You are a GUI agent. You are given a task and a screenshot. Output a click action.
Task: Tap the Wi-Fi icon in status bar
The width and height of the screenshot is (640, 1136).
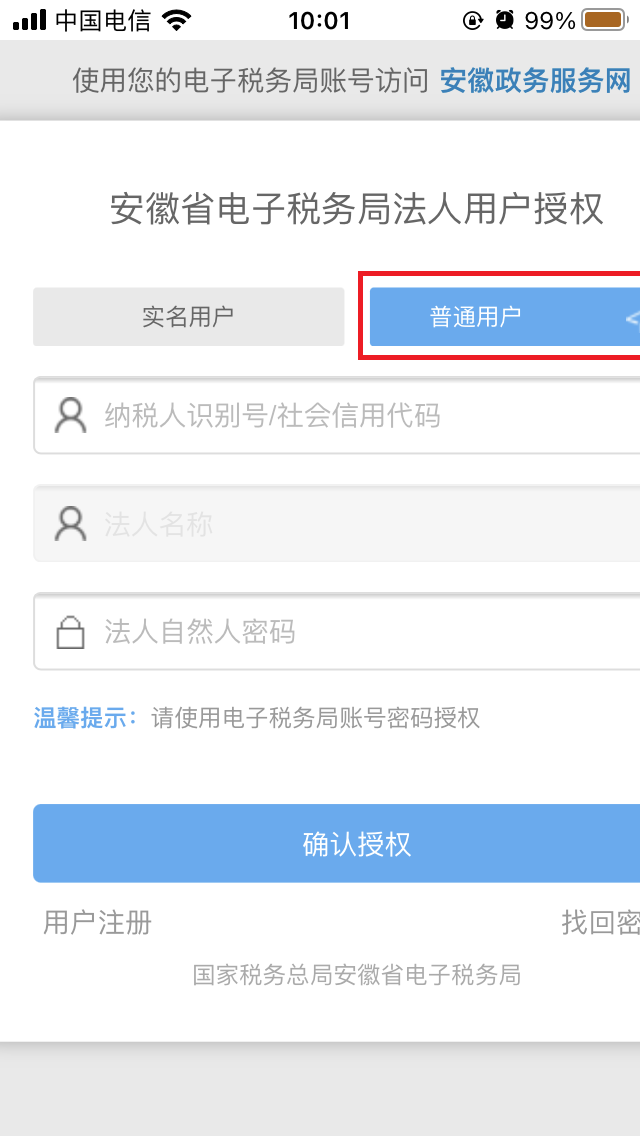coord(176,20)
